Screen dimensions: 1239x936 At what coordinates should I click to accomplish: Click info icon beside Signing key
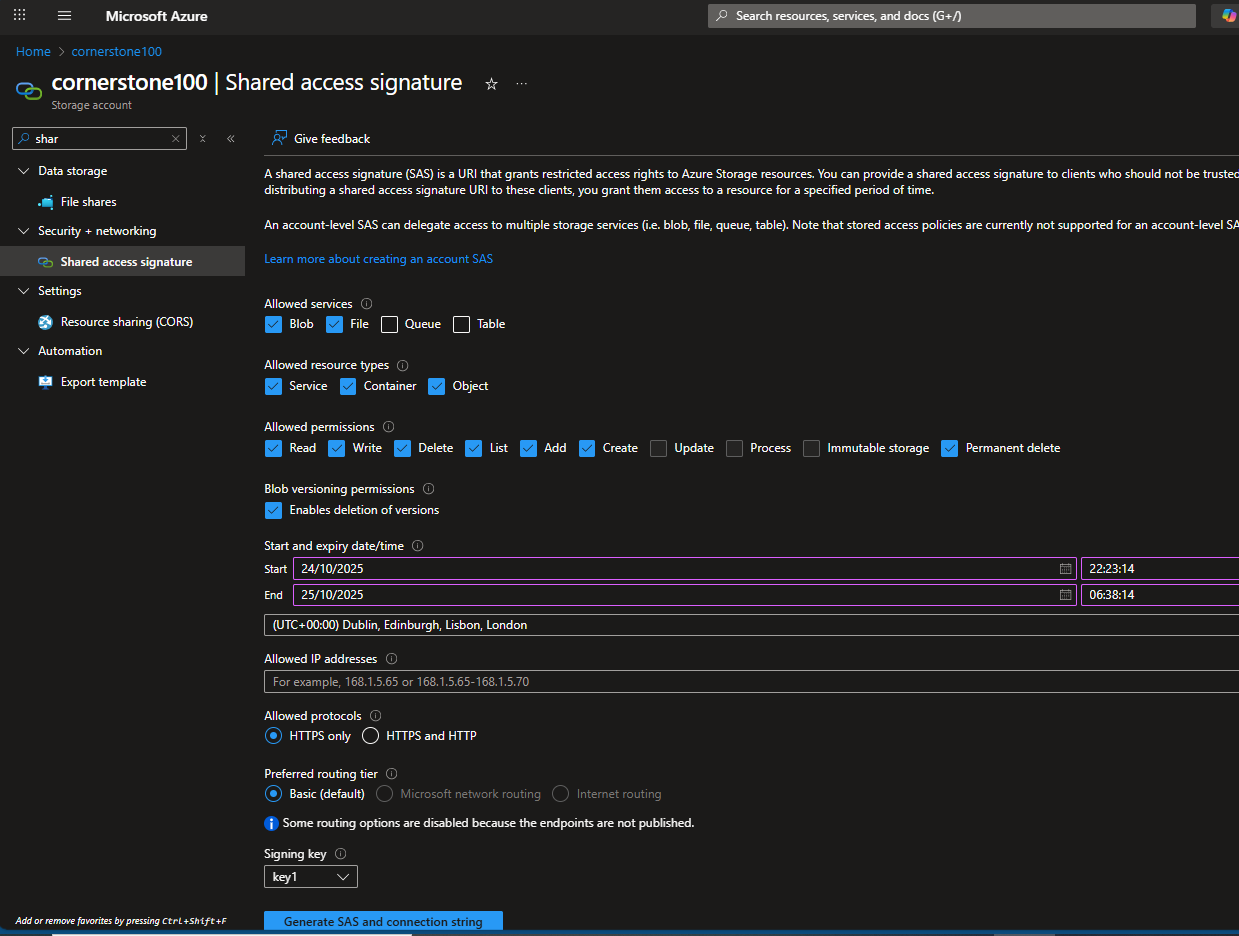point(340,854)
